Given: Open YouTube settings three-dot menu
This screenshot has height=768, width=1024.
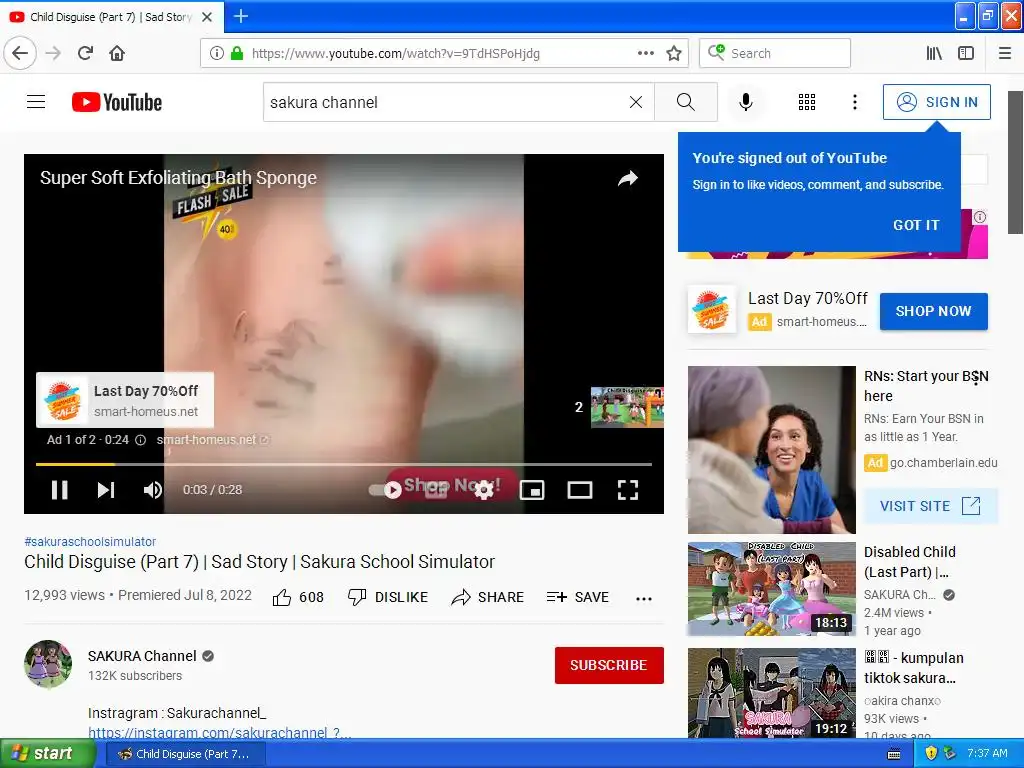Looking at the screenshot, I should pyautogui.click(x=854, y=102).
